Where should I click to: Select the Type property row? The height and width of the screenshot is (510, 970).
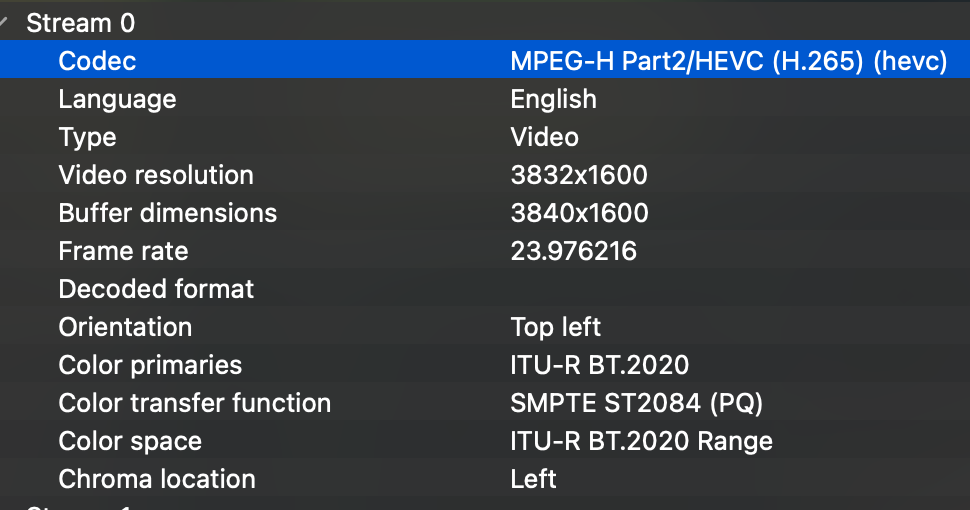[x=87, y=137]
